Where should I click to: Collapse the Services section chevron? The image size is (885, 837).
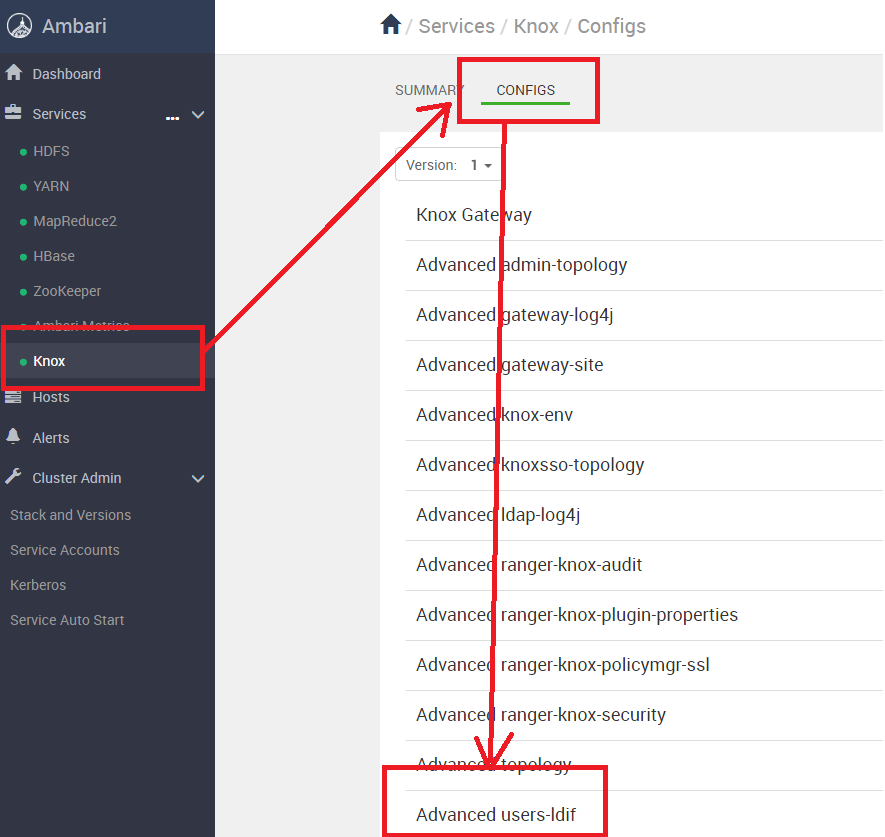pos(198,115)
